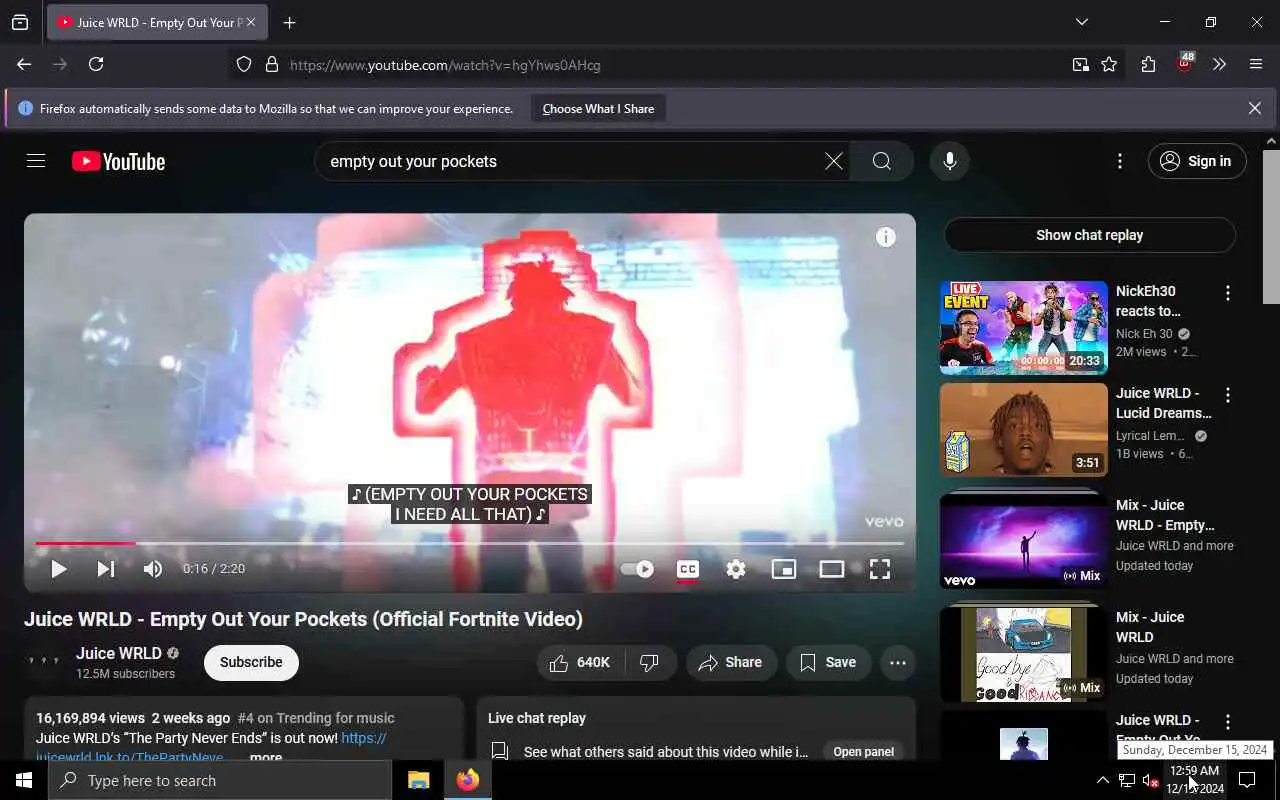
Task: Share this Juice WRLD video
Action: (731, 662)
